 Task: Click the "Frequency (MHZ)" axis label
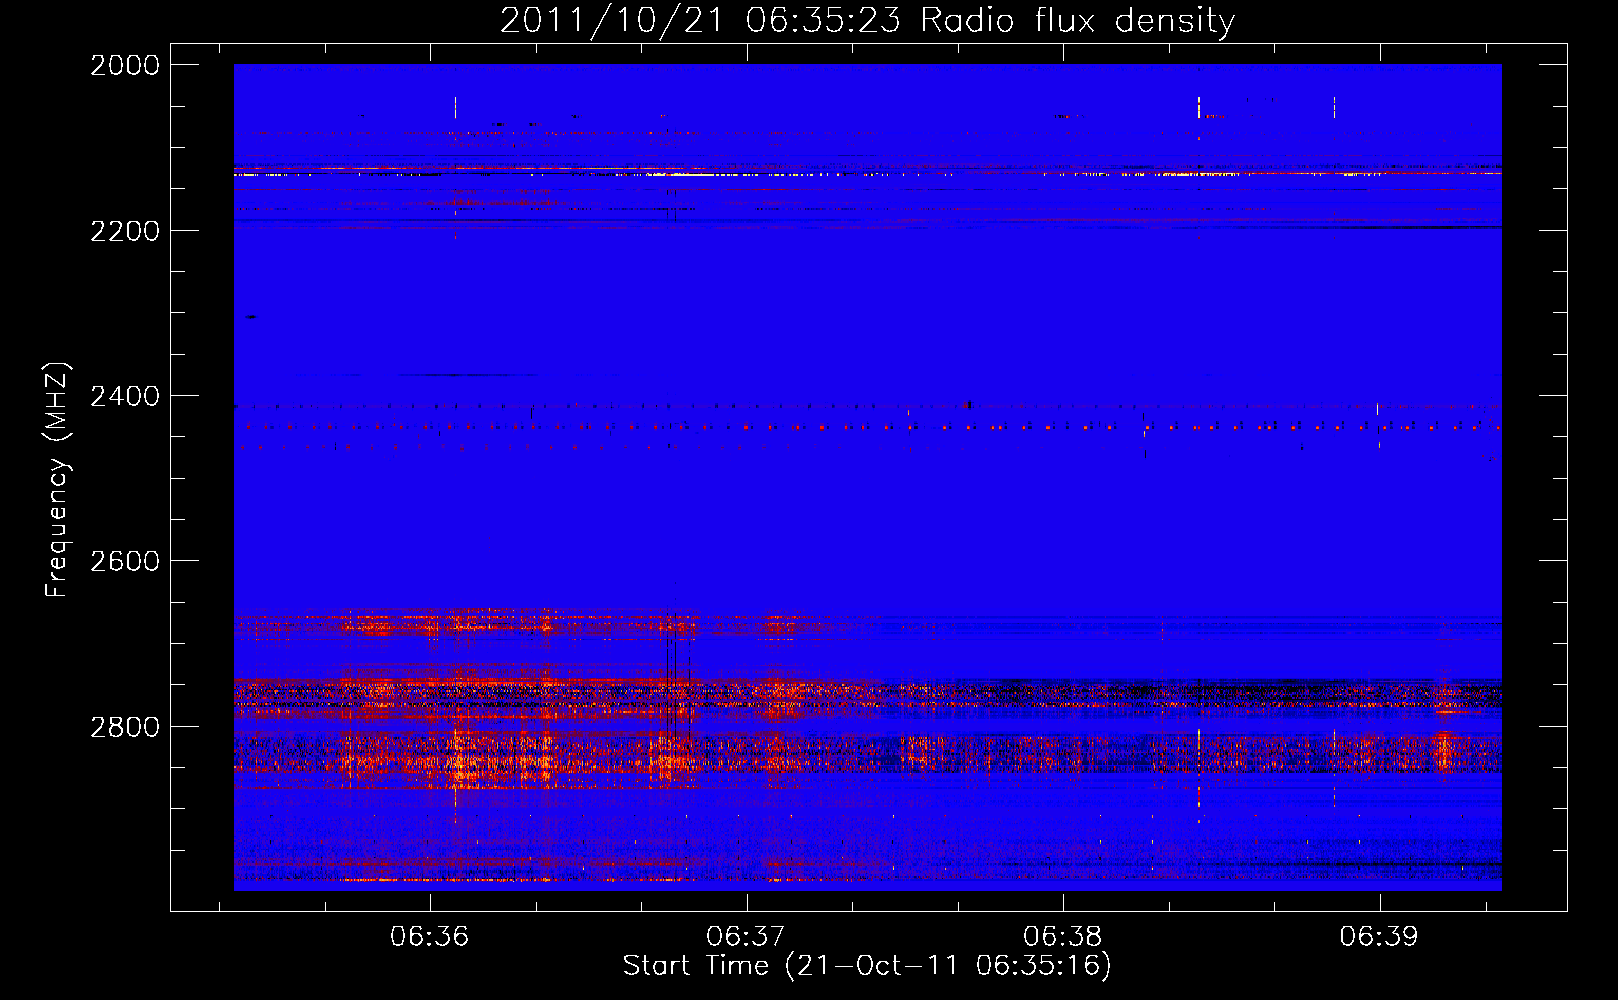[x=58, y=481]
